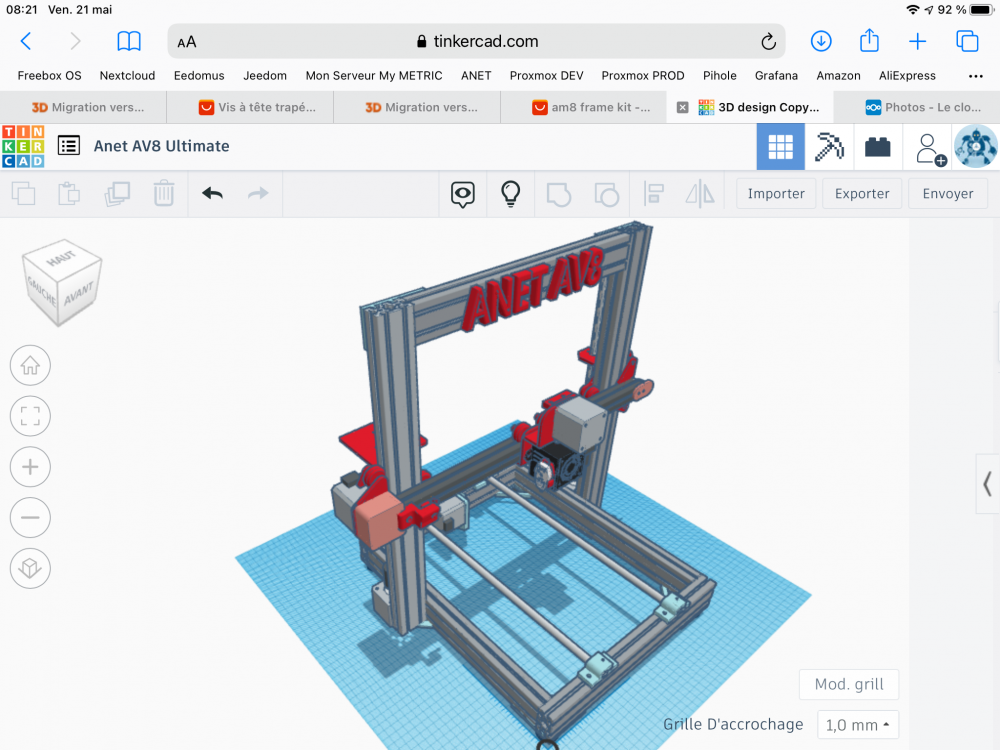Open the Pihole bookmark
The height and width of the screenshot is (750, 1000).
[719, 75]
